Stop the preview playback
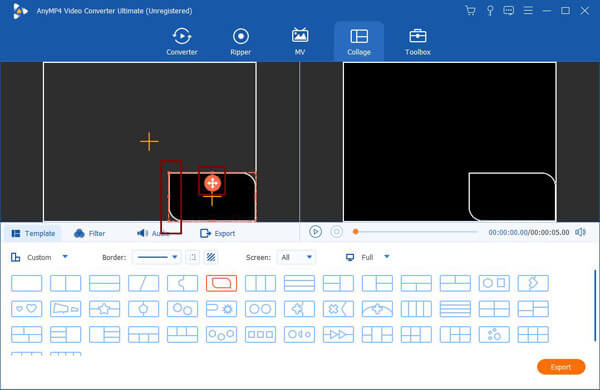 point(336,232)
